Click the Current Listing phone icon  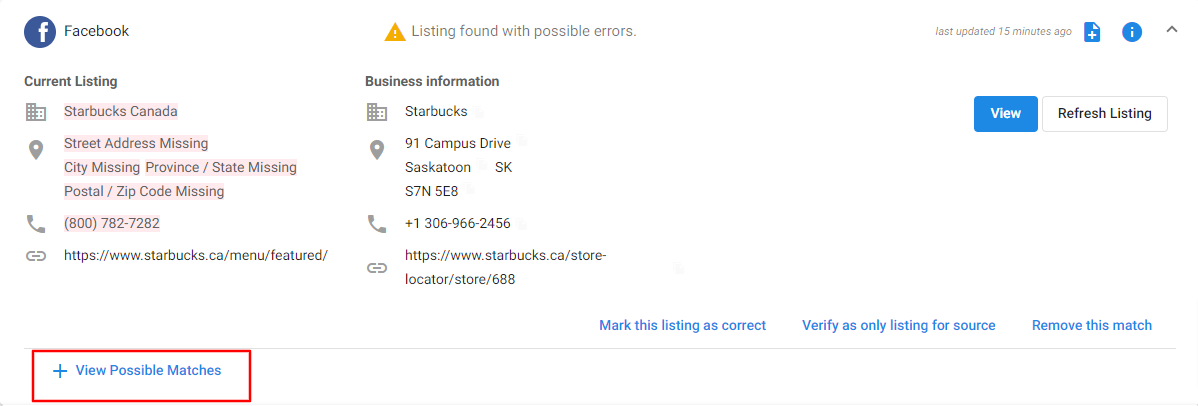pos(36,223)
